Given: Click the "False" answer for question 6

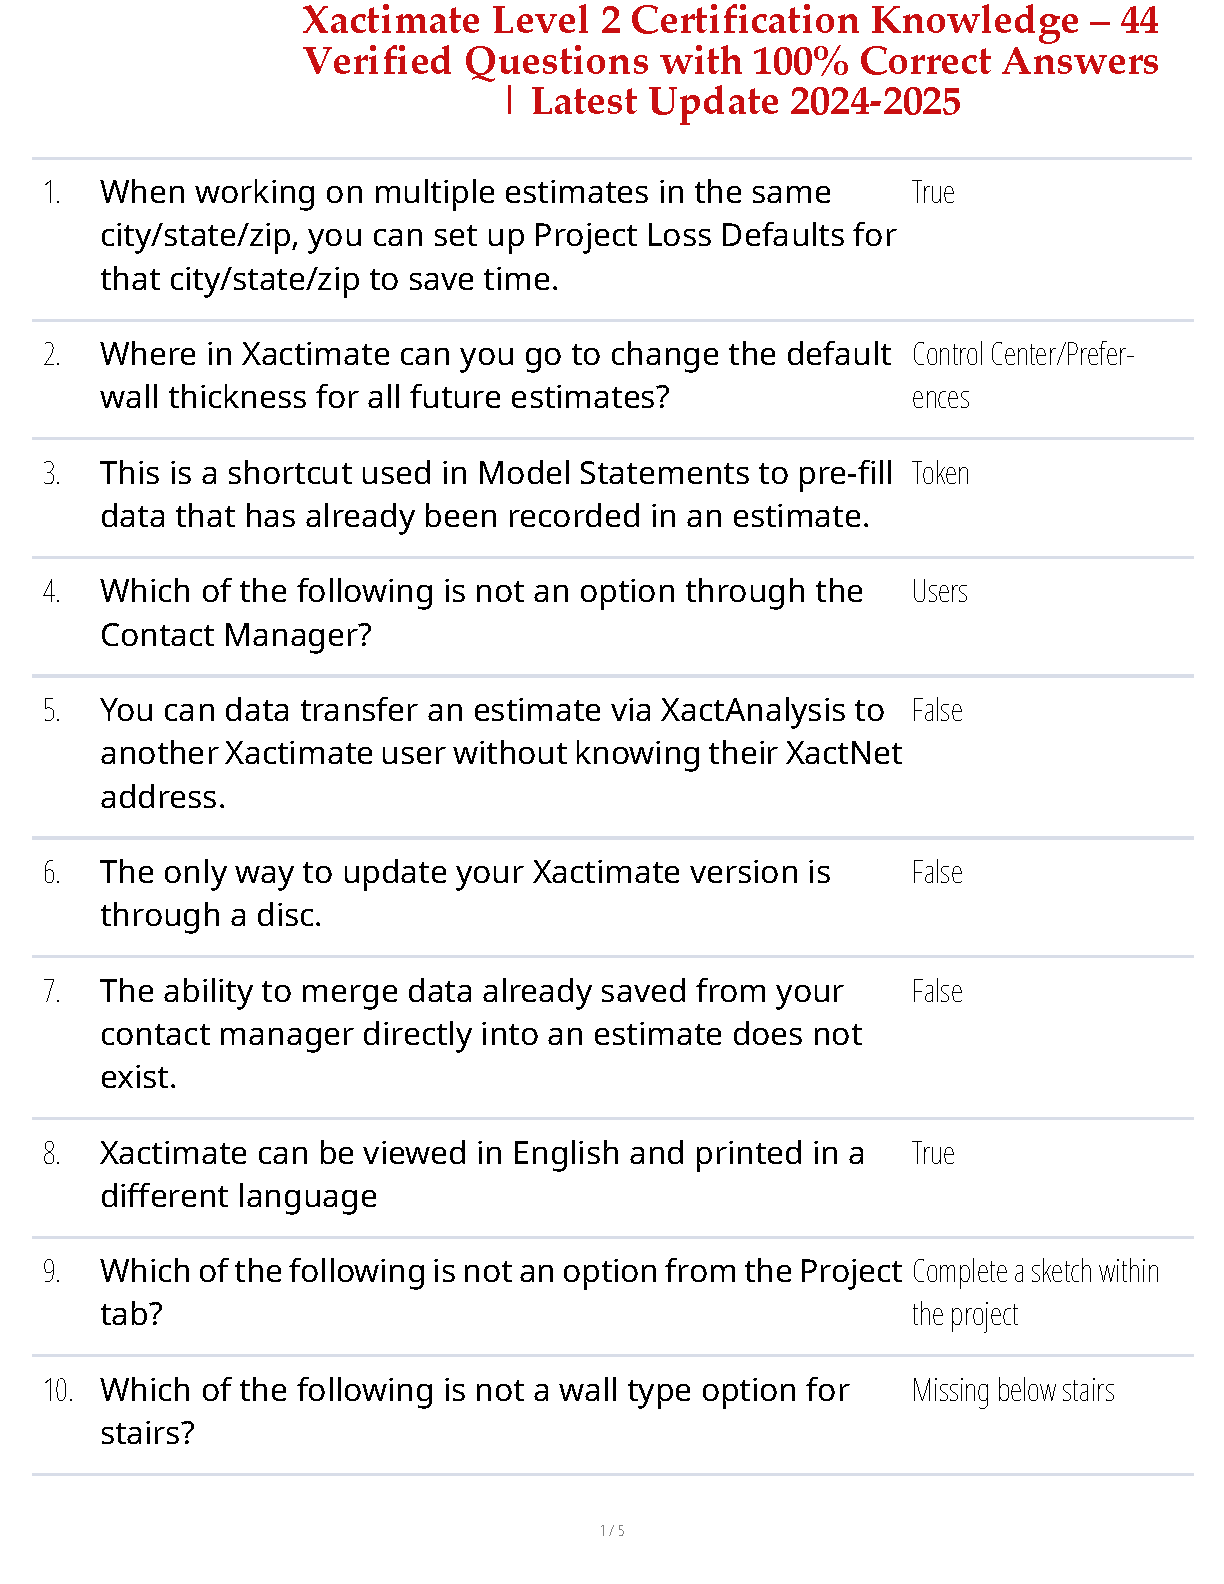Looking at the screenshot, I should [937, 873].
